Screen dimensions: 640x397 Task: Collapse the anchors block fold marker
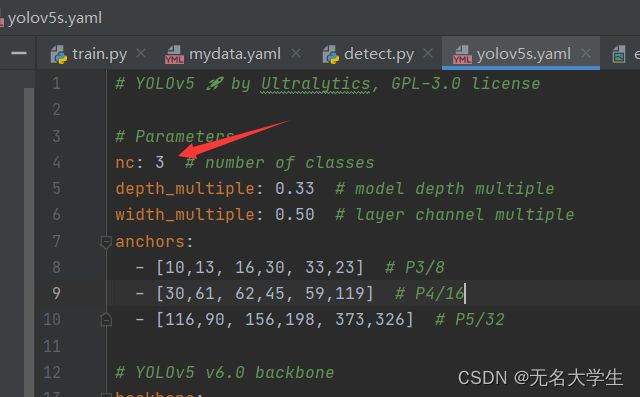tap(106, 242)
